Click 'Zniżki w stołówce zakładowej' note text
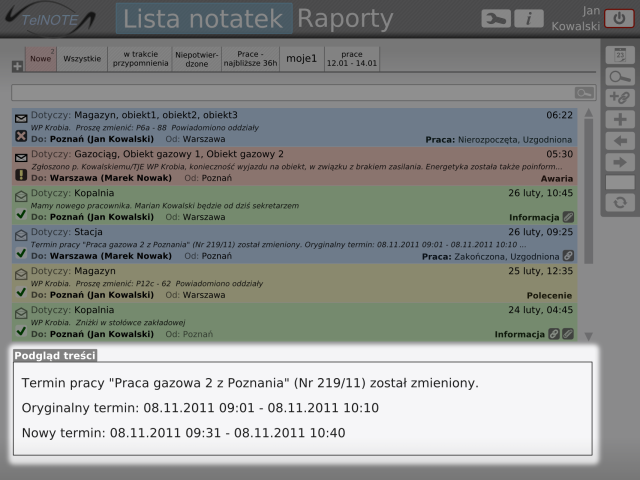Viewport: 640px width, 480px height. tap(131, 323)
